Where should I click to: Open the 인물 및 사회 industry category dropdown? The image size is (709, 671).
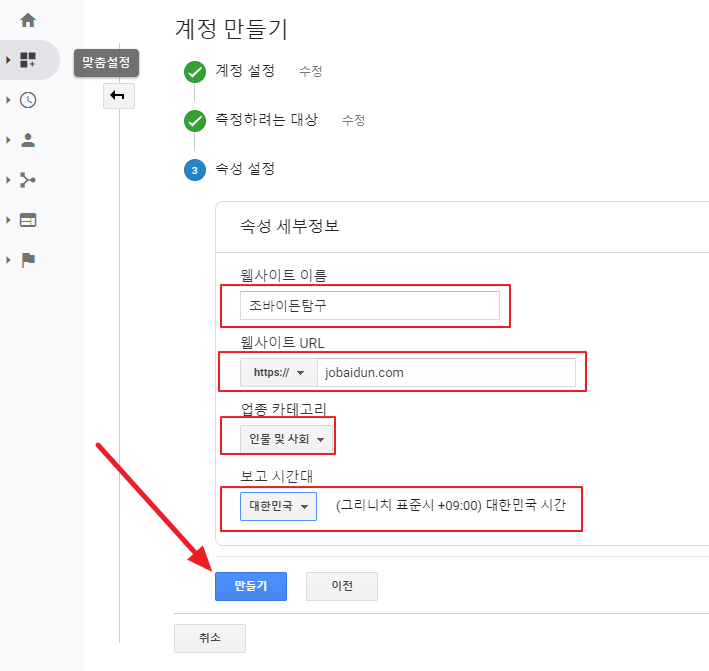pos(287,439)
